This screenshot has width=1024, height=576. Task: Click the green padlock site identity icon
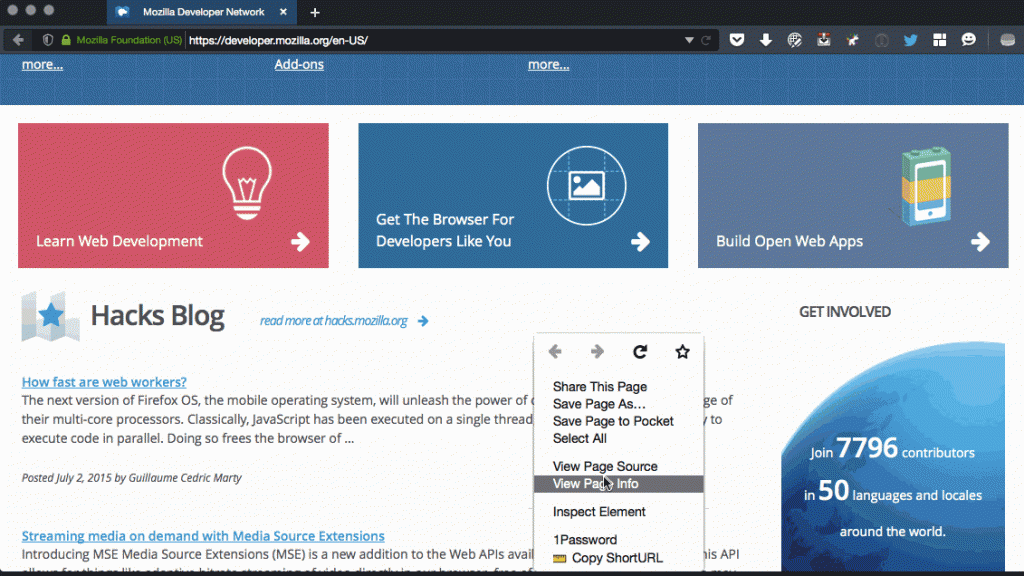(66, 40)
